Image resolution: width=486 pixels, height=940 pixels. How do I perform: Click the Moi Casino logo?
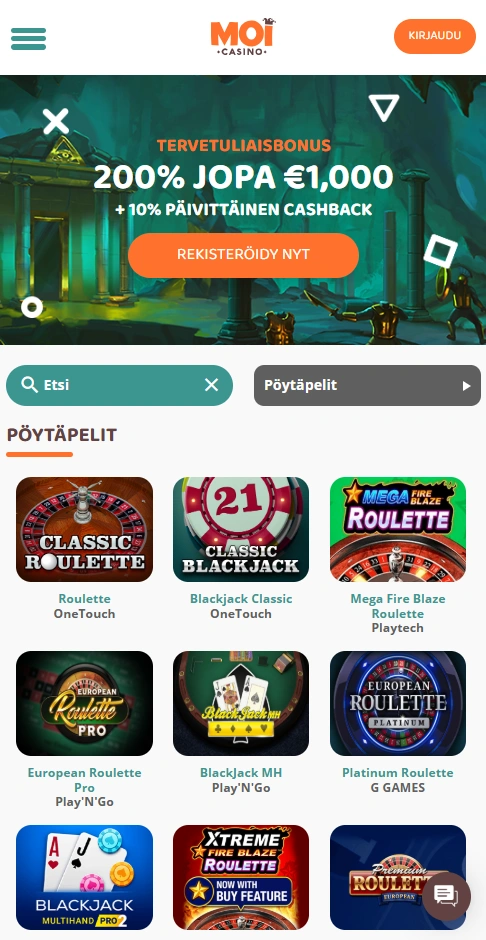[243, 37]
